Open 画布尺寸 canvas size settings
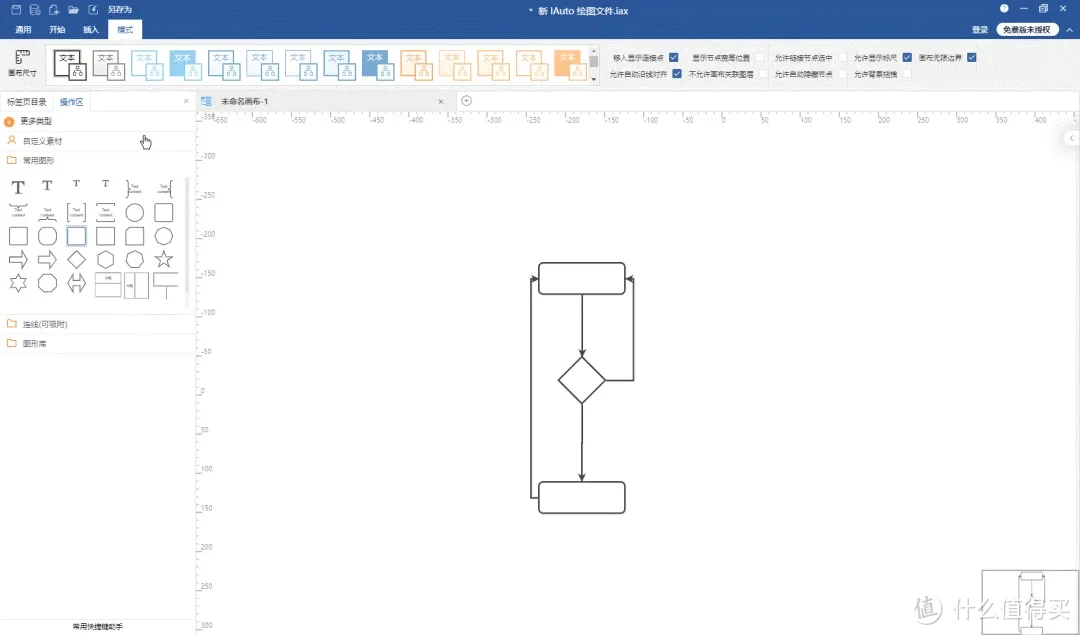 22,63
